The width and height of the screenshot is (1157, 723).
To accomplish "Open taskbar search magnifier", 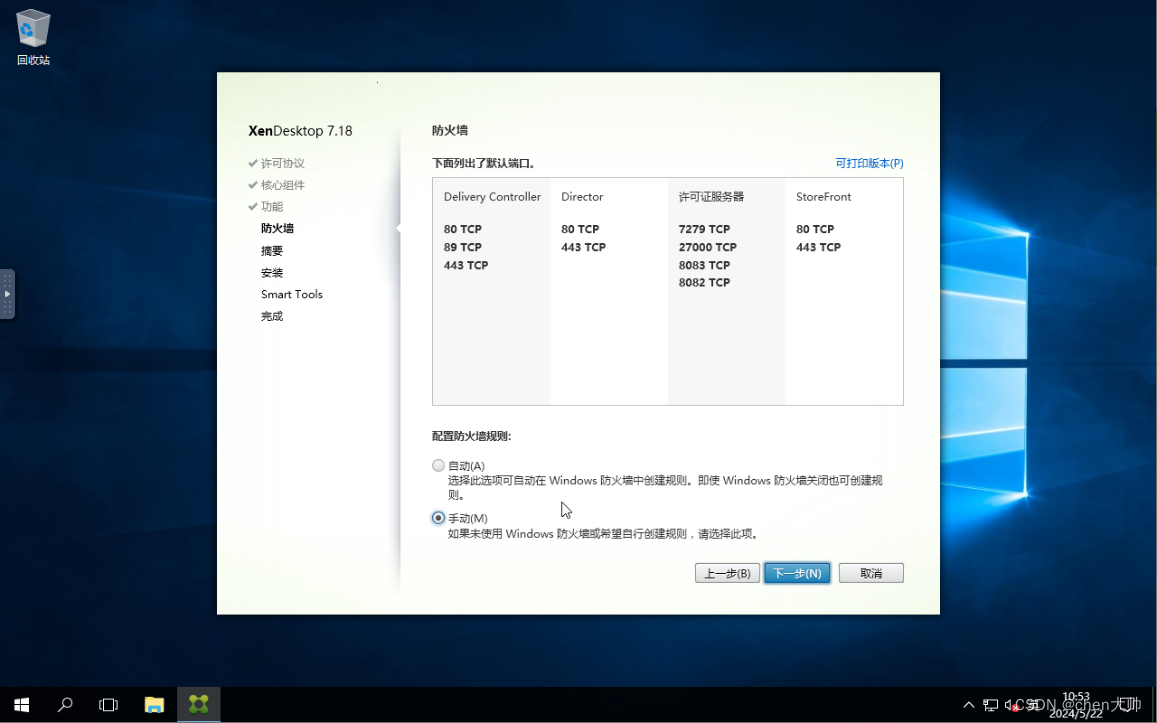I will (65, 705).
